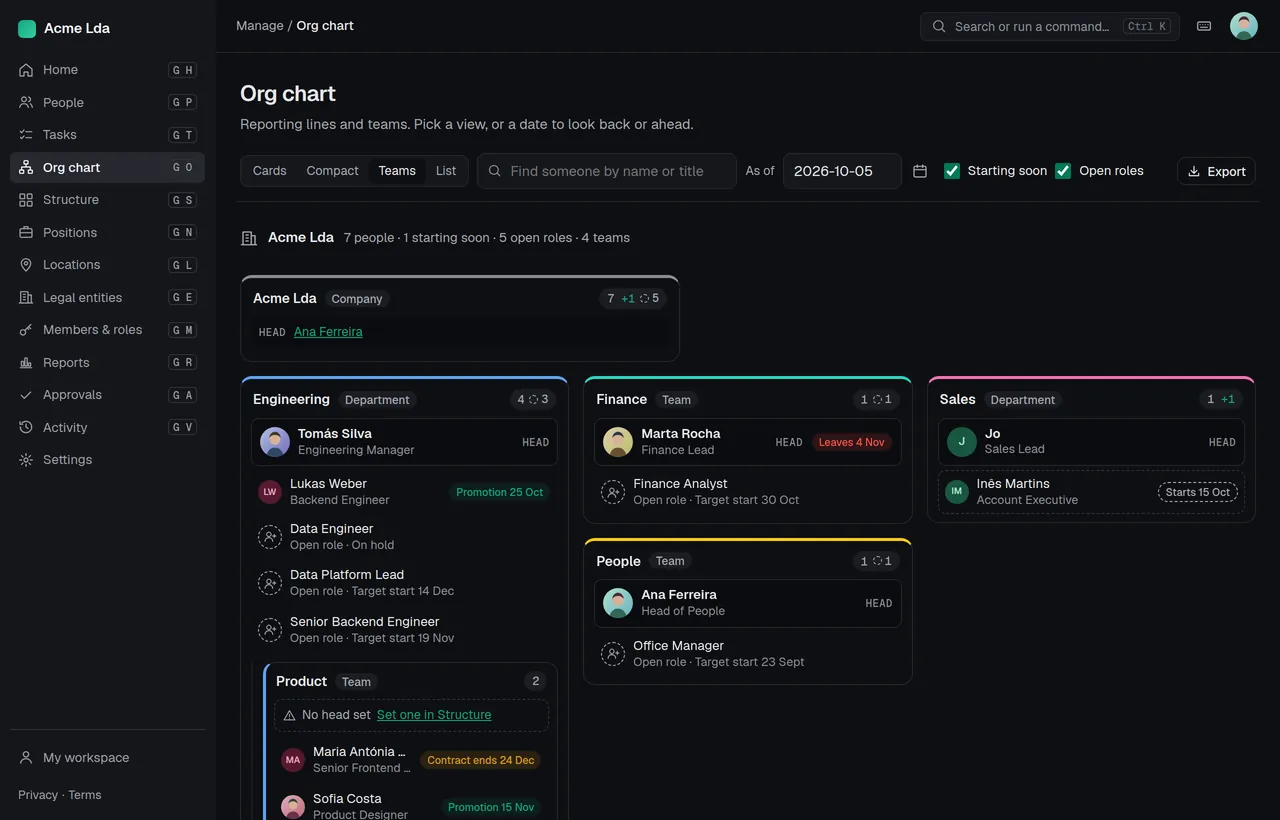Click the Lukas Weber row
This screenshot has width=1280, height=820.
pos(404,492)
